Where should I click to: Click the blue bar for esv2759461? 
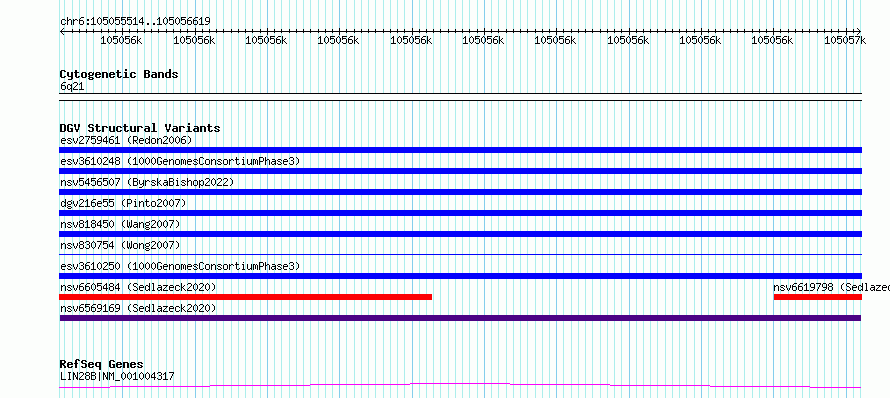(x=460, y=150)
